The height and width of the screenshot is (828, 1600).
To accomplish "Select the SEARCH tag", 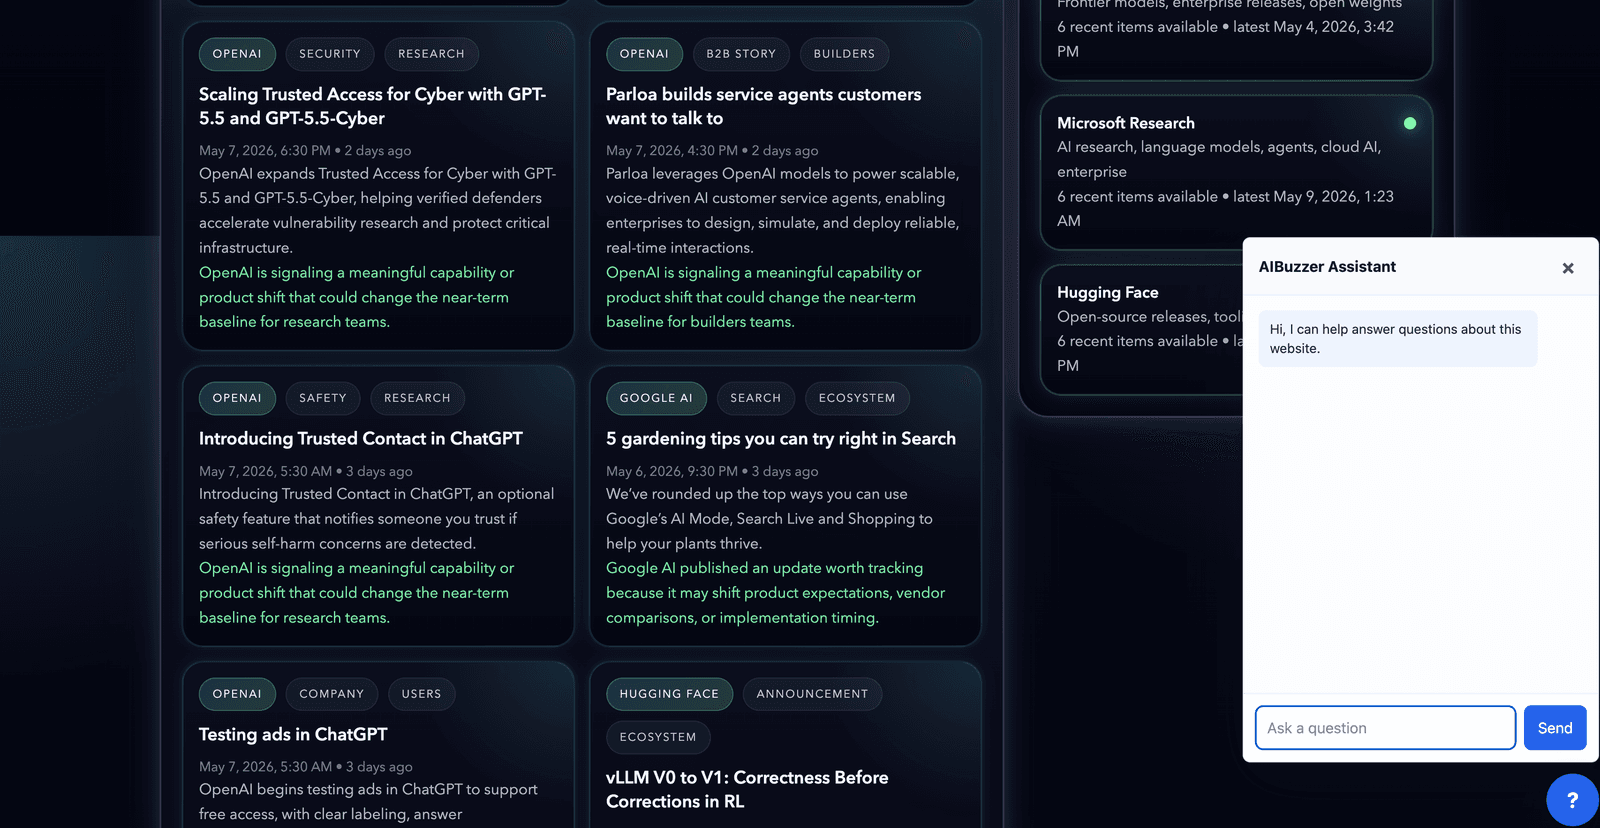I will pyautogui.click(x=756, y=398).
